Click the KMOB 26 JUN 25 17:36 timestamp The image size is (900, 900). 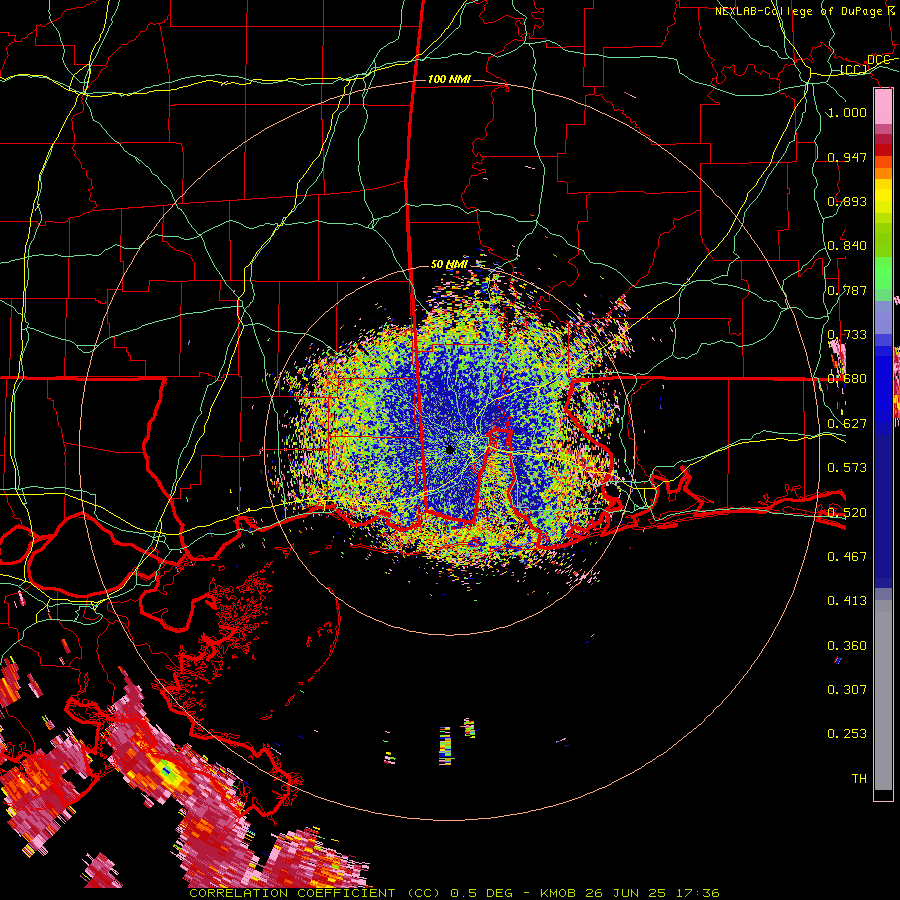tap(630, 893)
